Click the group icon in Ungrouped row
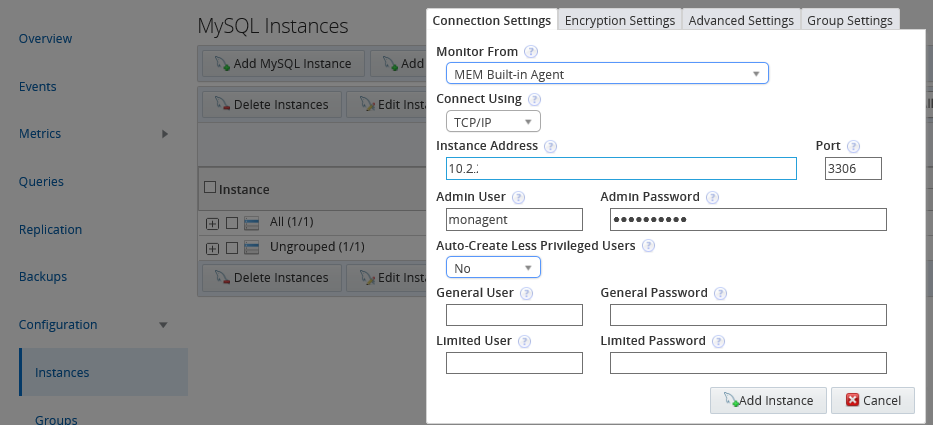 (x=252, y=248)
